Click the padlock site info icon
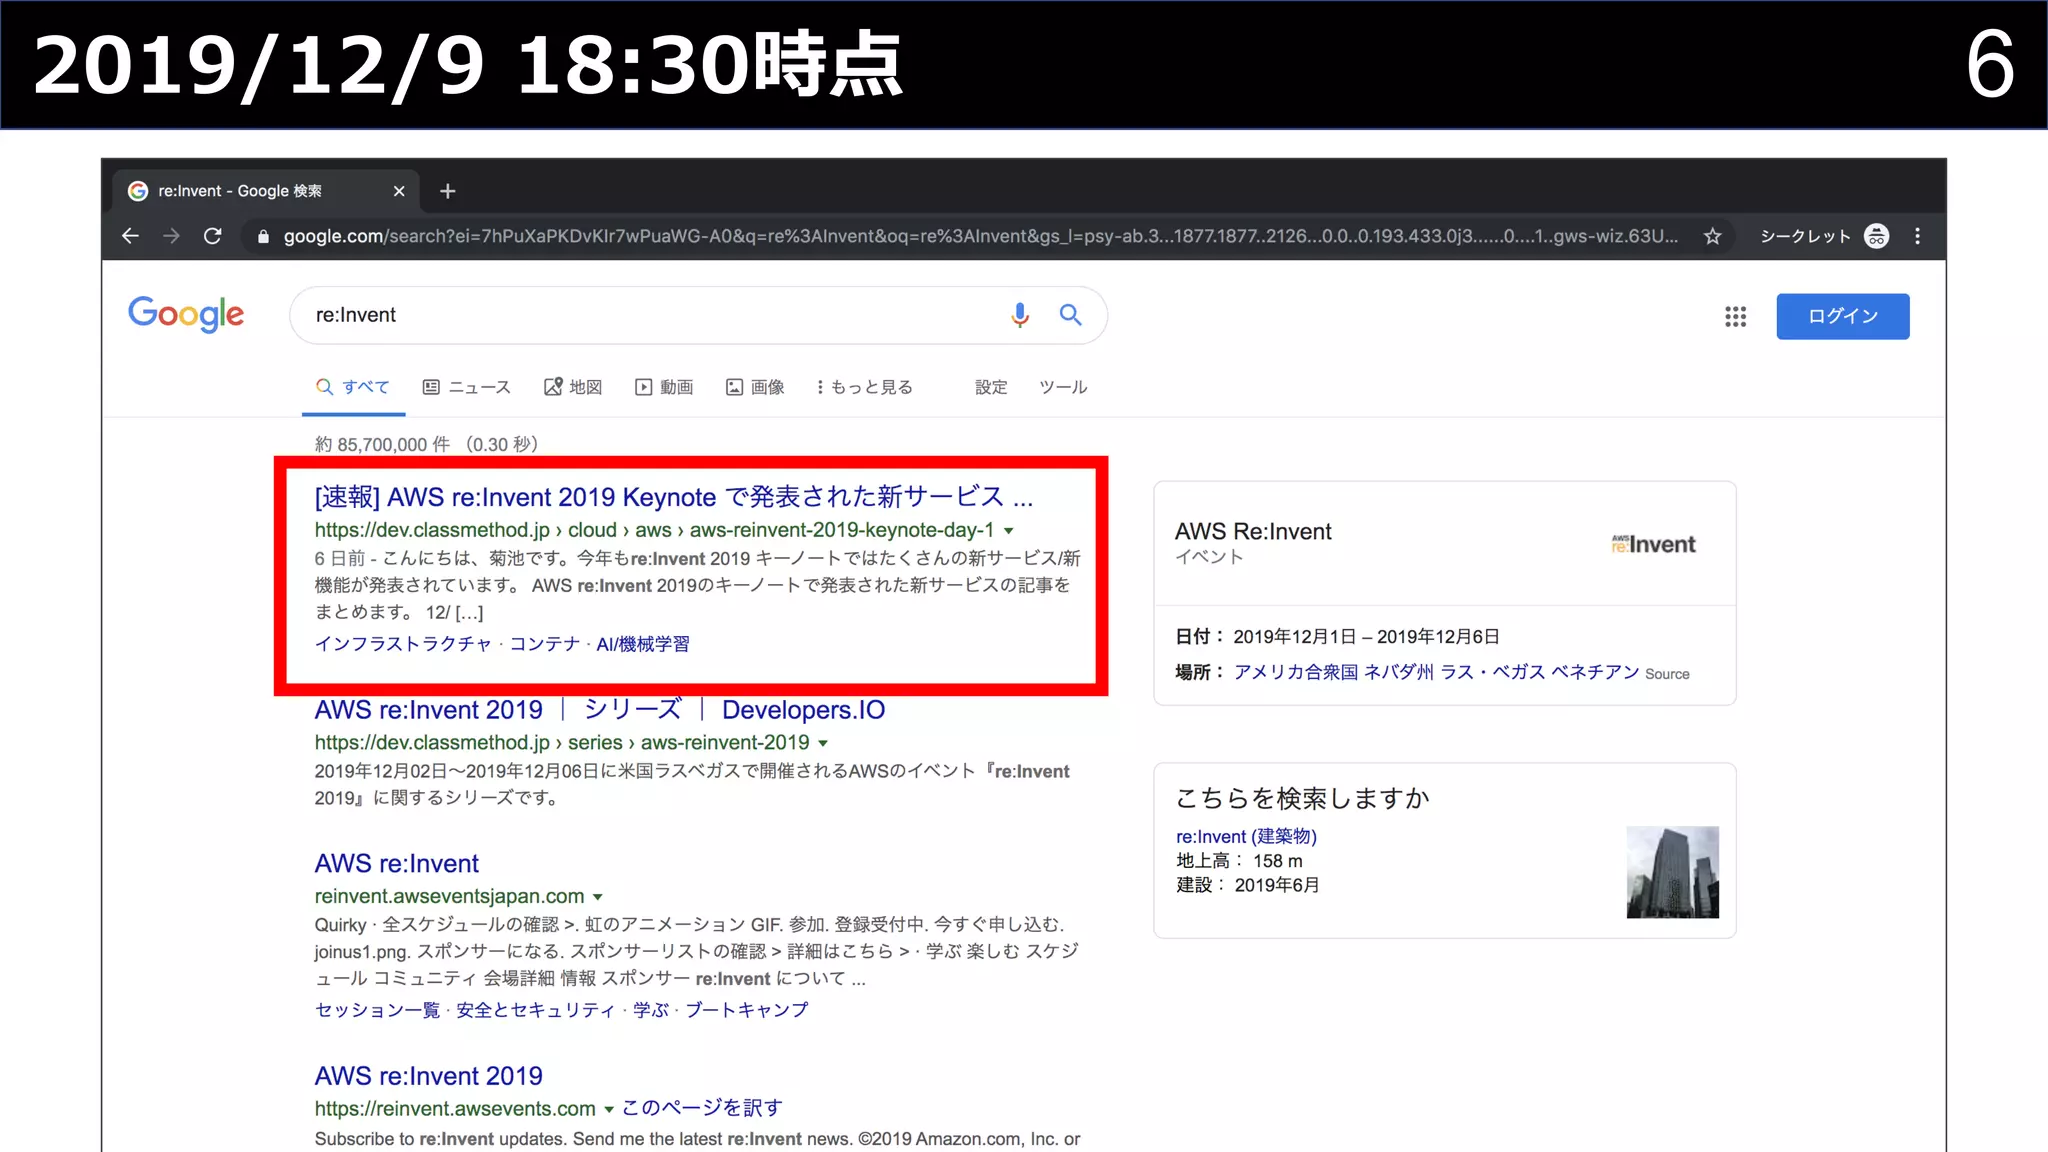The height and width of the screenshot is (1152, 2048). [x=263, y=237]
